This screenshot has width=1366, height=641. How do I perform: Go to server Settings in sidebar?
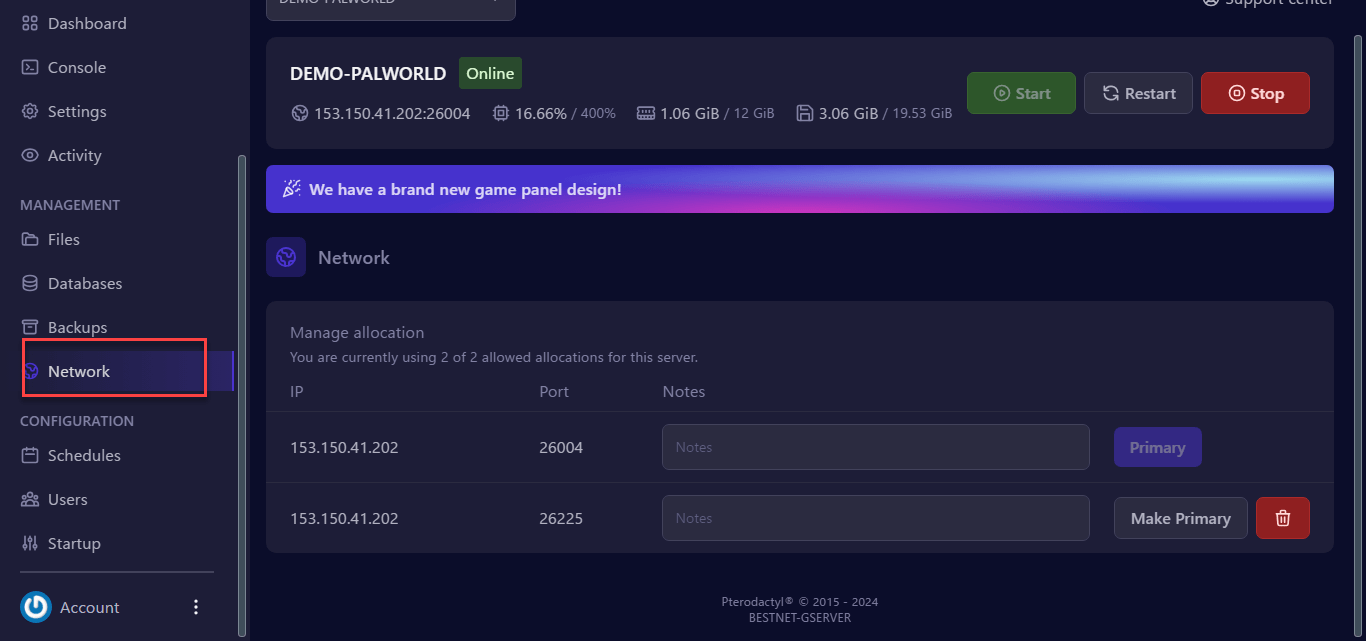pos(77,111)
